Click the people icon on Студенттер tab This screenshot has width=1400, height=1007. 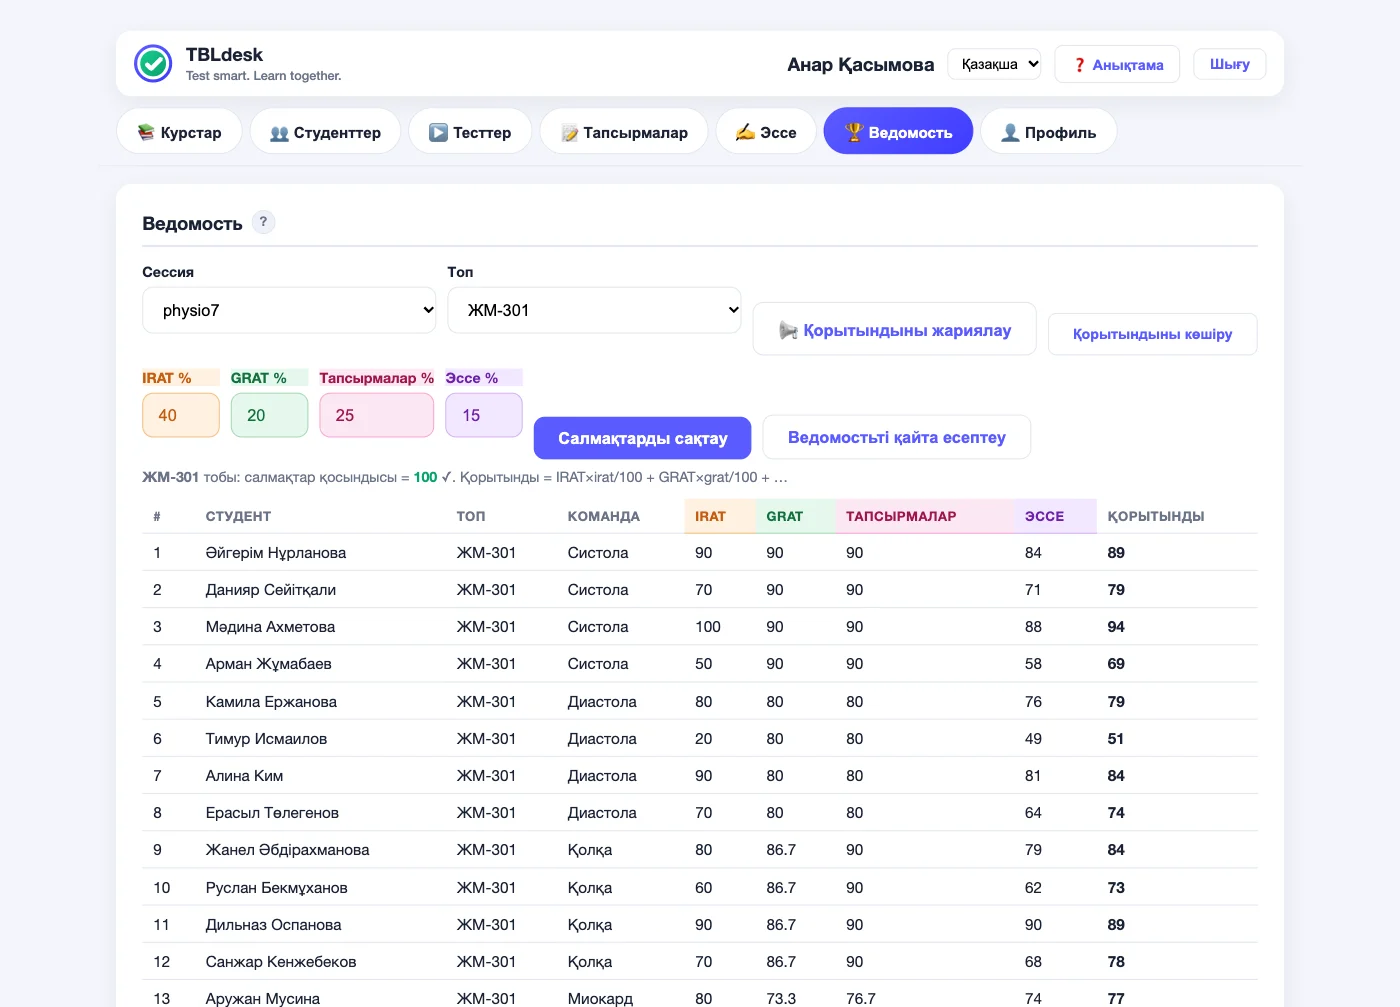[279, 133]
